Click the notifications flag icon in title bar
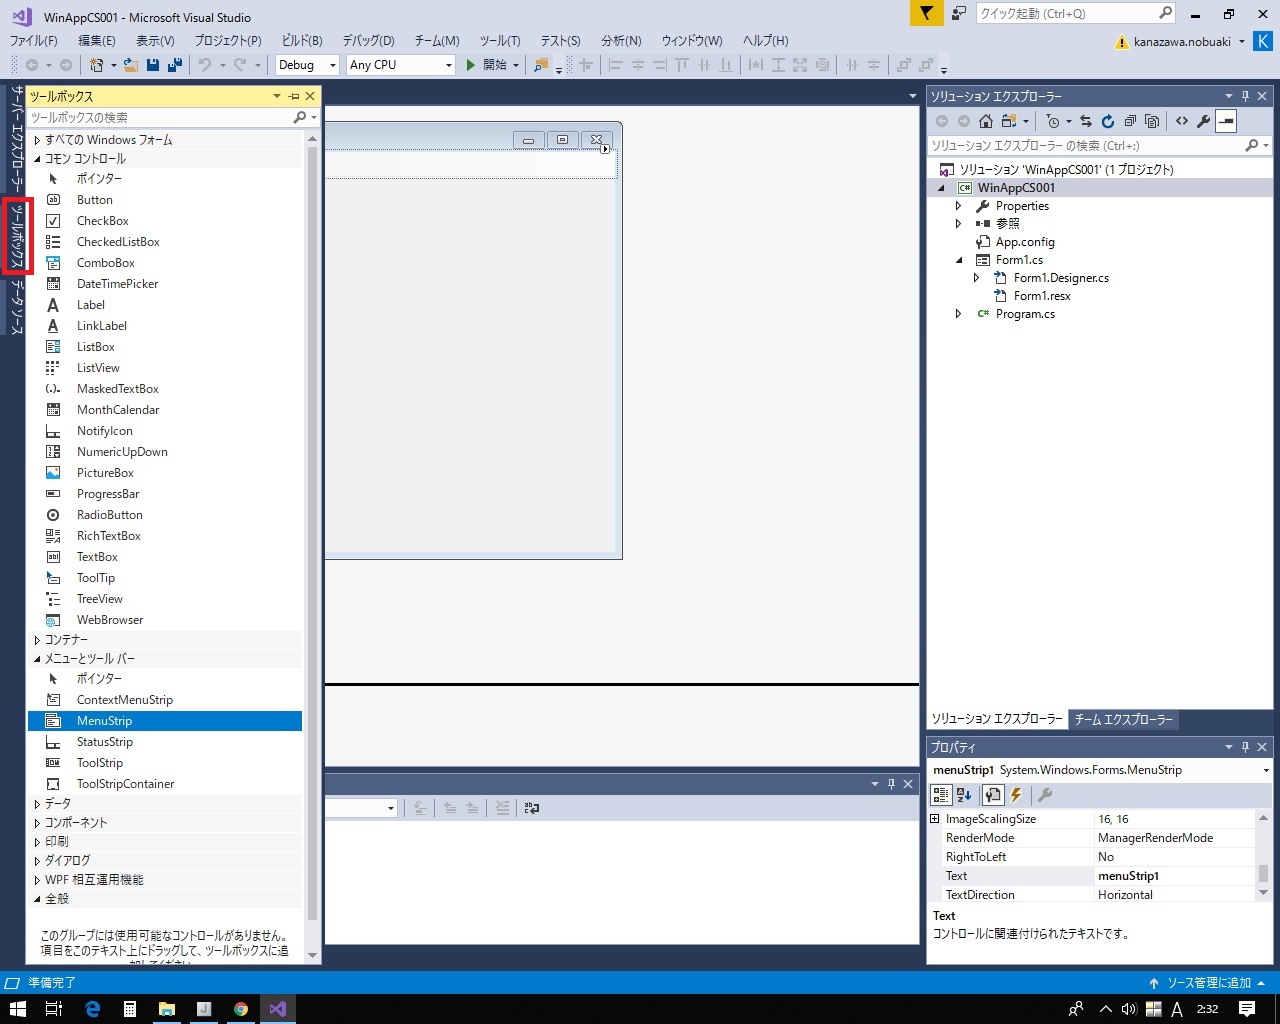Image resolution: width=1280 pixels, height=1024 pixels. pyautogui.click(x=927, y=13)
